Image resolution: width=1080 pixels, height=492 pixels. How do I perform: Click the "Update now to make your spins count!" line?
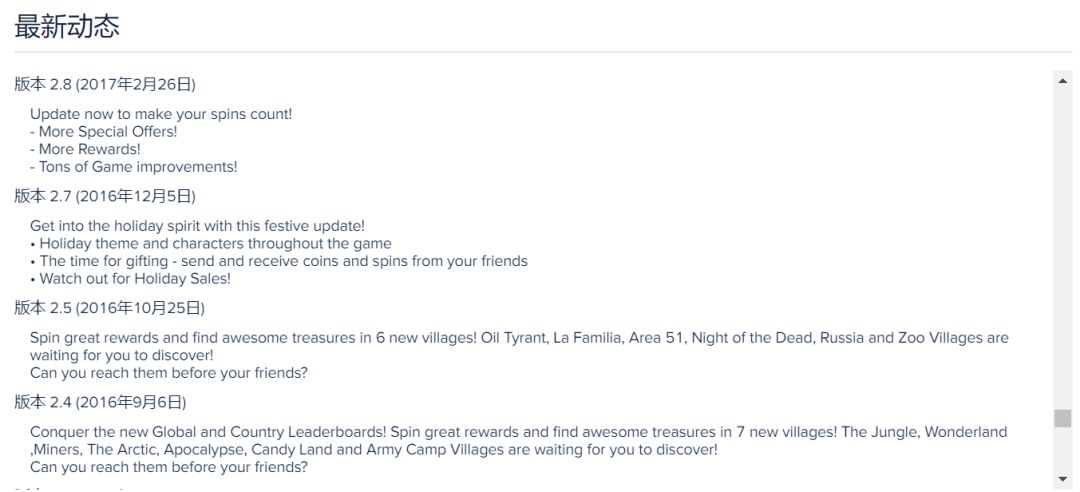point(161,114)
